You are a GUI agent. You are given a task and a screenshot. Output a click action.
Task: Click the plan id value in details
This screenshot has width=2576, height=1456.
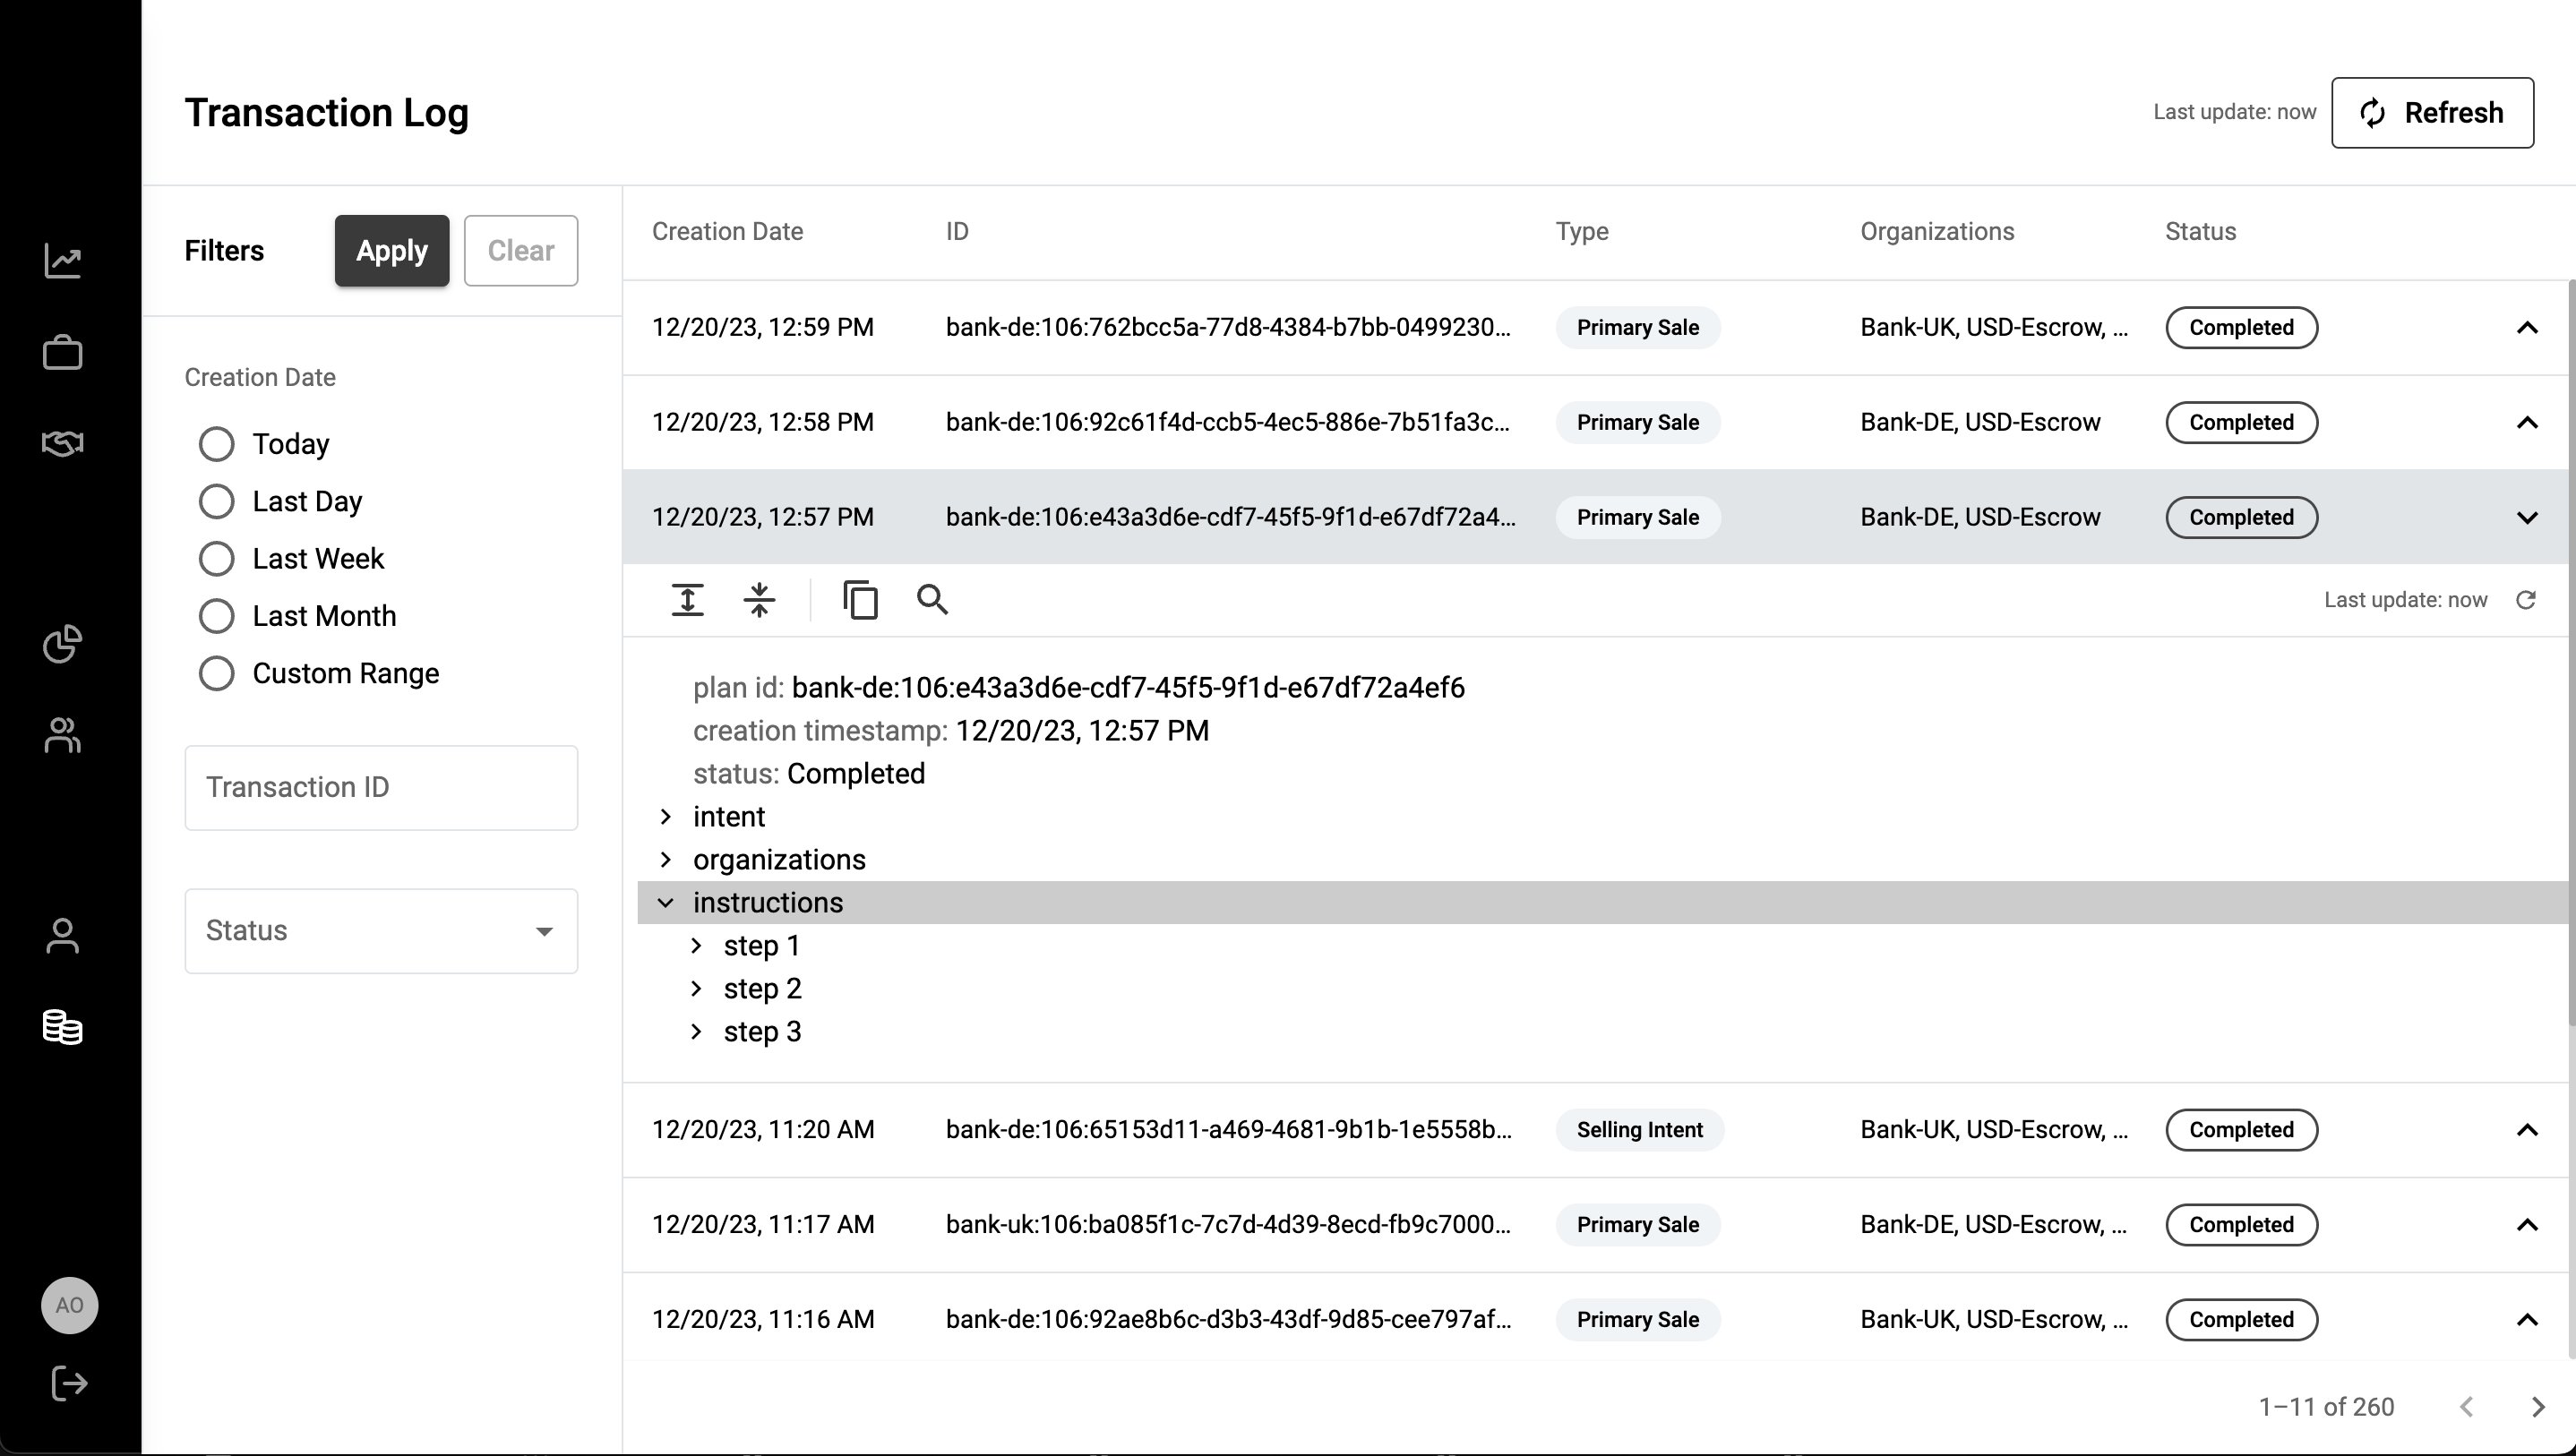click(x=1128, y=688)
